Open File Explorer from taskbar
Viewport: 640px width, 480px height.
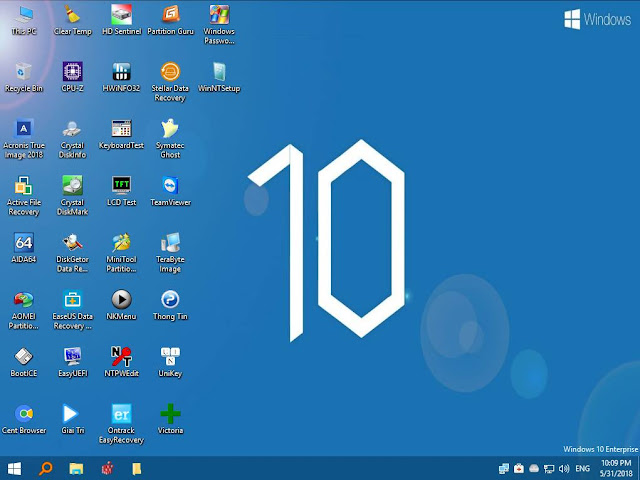tap(76, 469)
